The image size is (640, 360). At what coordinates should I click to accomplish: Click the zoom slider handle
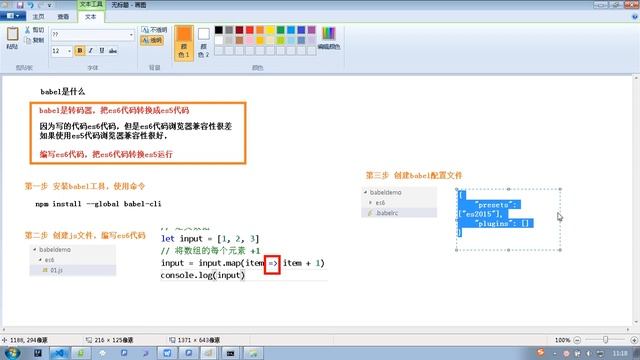click(x=606, y=340)
